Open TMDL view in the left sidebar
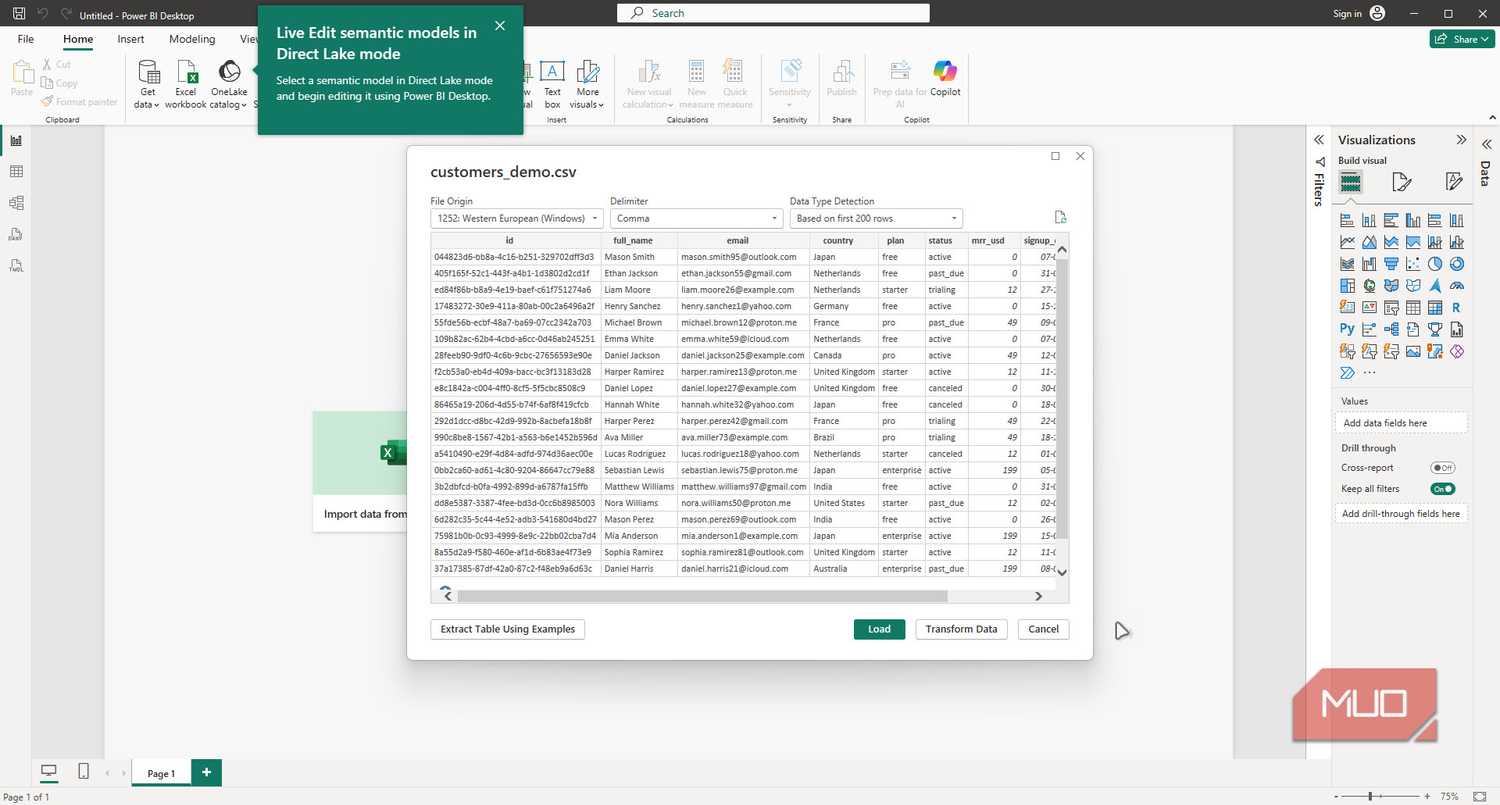Image resolution: width=1500 pixels, height=805 pixels. coord(16,266)
